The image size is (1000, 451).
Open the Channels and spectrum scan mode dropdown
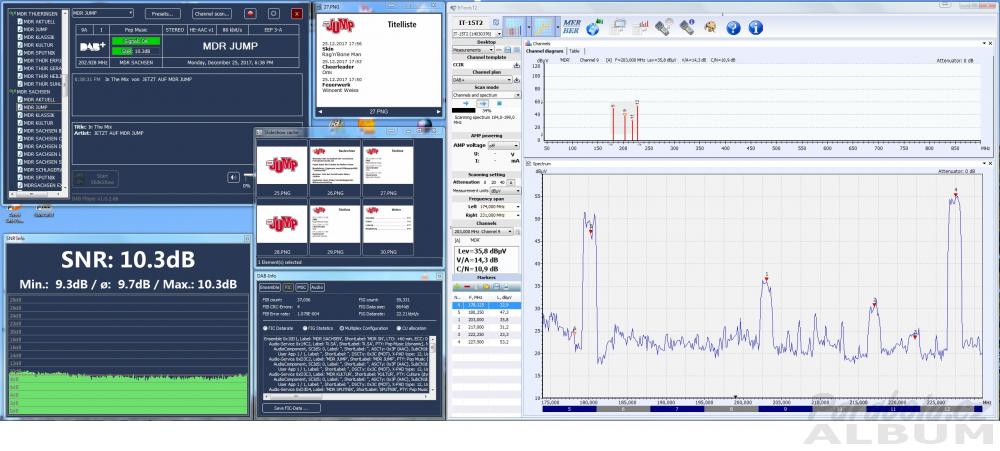pos(487,94)
